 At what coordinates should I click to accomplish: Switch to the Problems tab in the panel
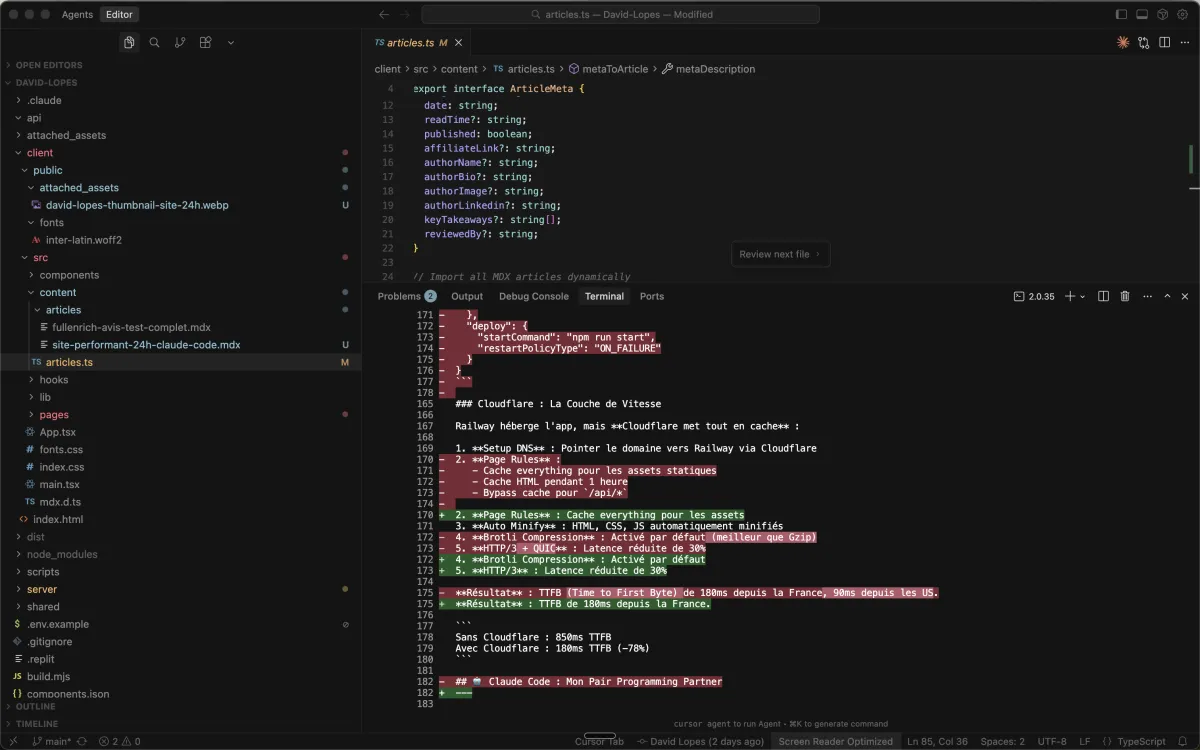coord(400,296)
